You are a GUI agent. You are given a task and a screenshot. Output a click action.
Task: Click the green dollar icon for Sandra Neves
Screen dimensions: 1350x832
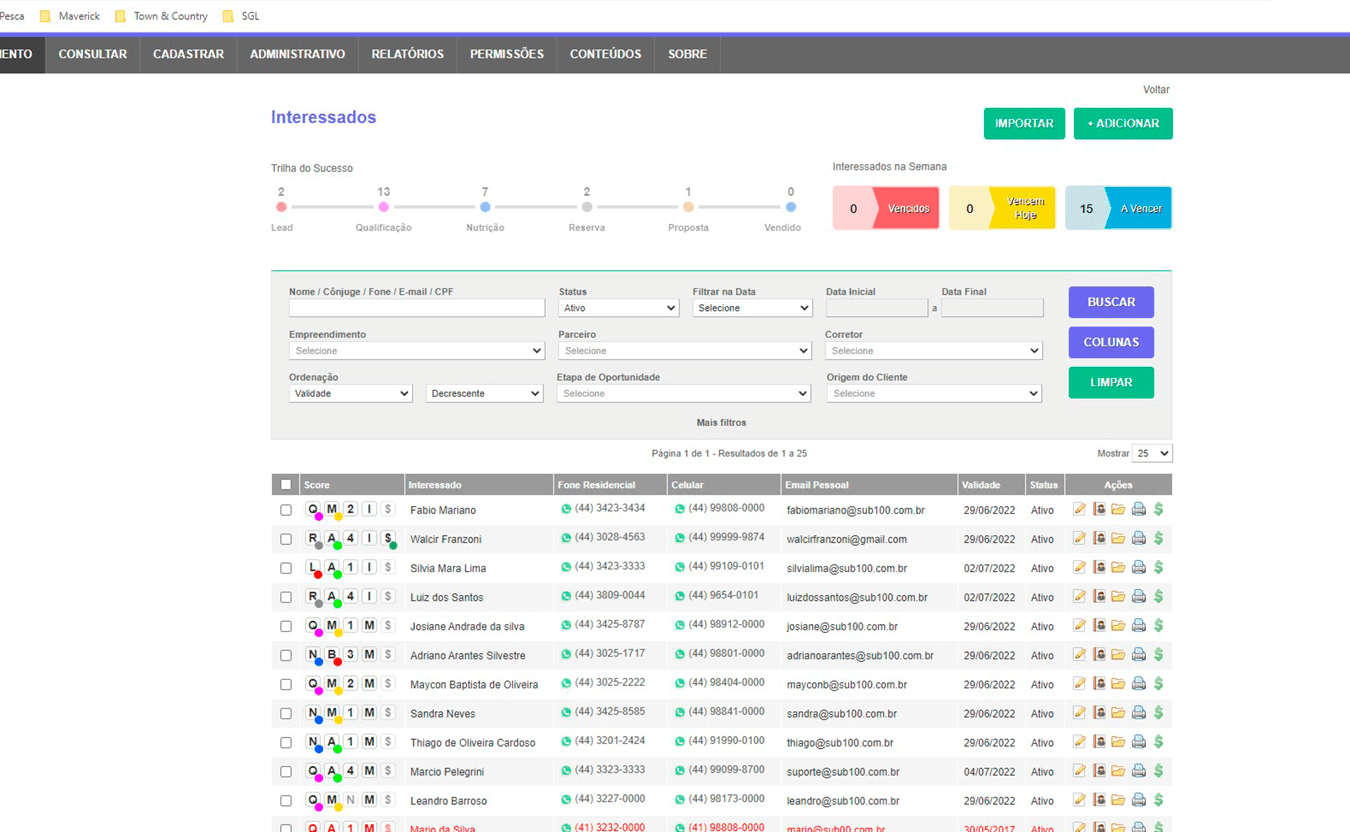pyautogui.click(x=1158, y=713)
